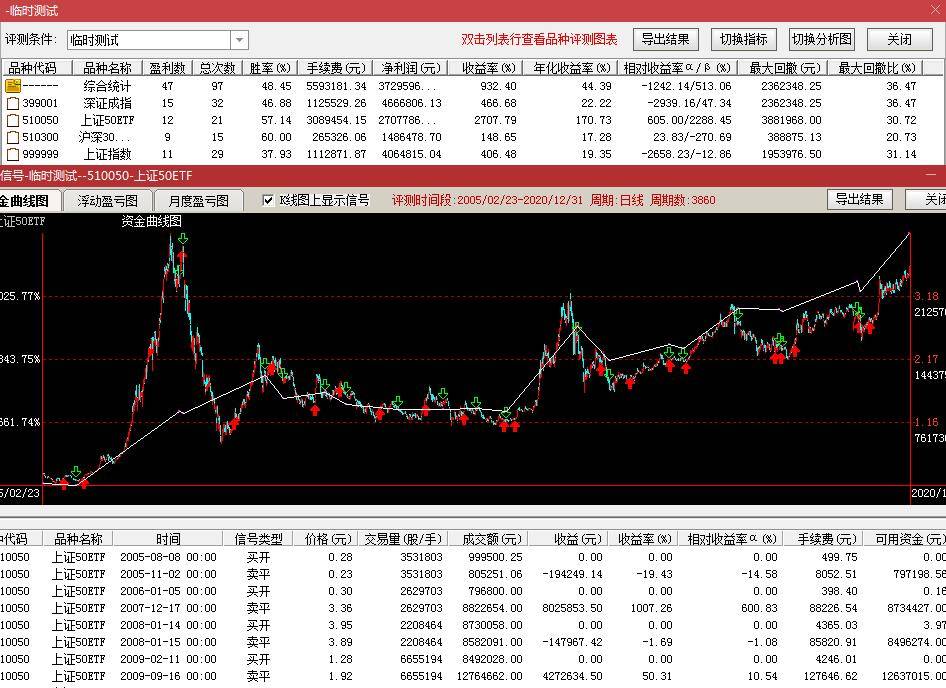
Task: Select the 资金曲线图 tab
Action: coord(28,200)
